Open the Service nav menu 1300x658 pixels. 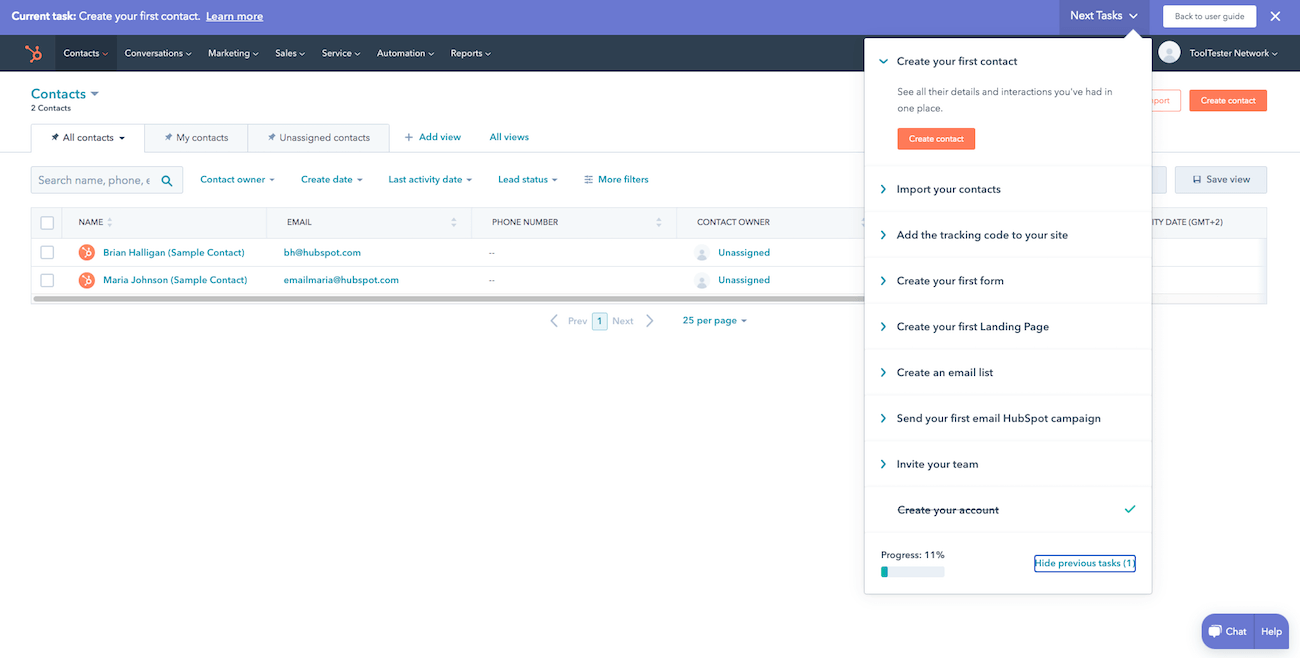tap(341, 53)
